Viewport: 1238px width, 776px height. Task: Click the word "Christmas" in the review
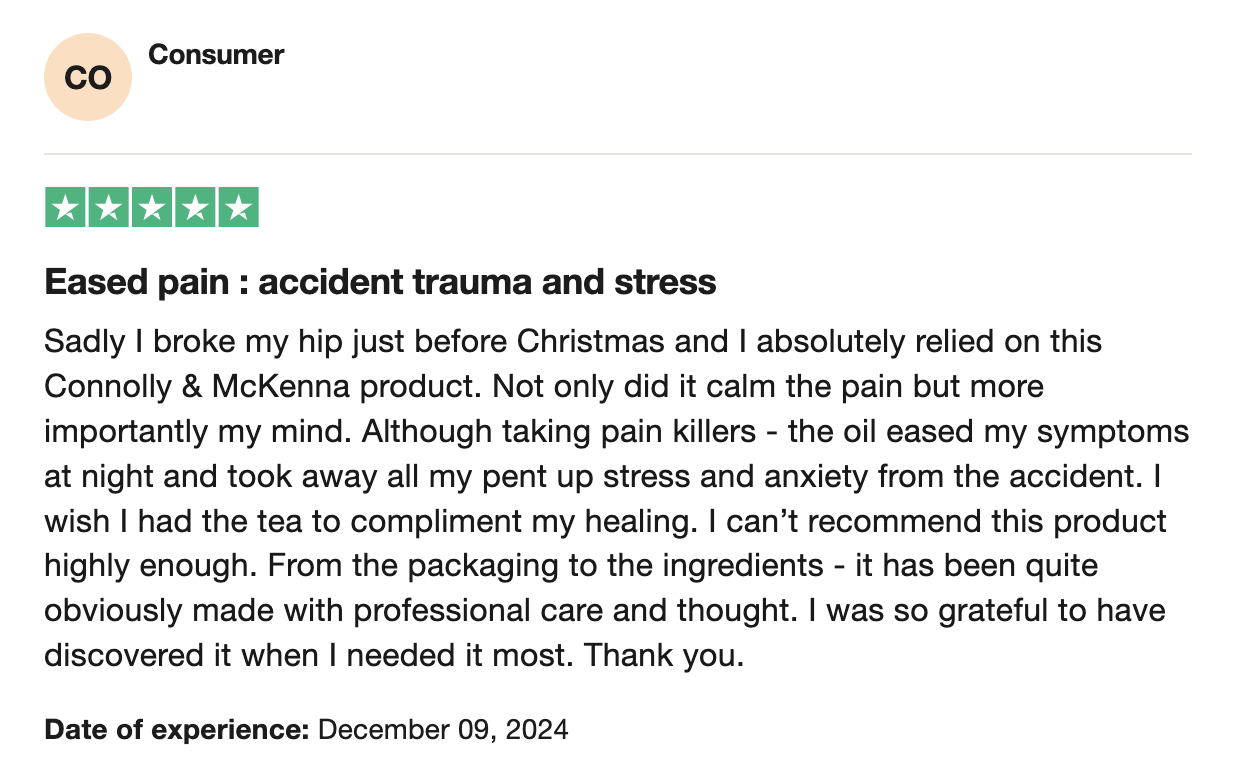pyautogui.click(x=591, y=341)
